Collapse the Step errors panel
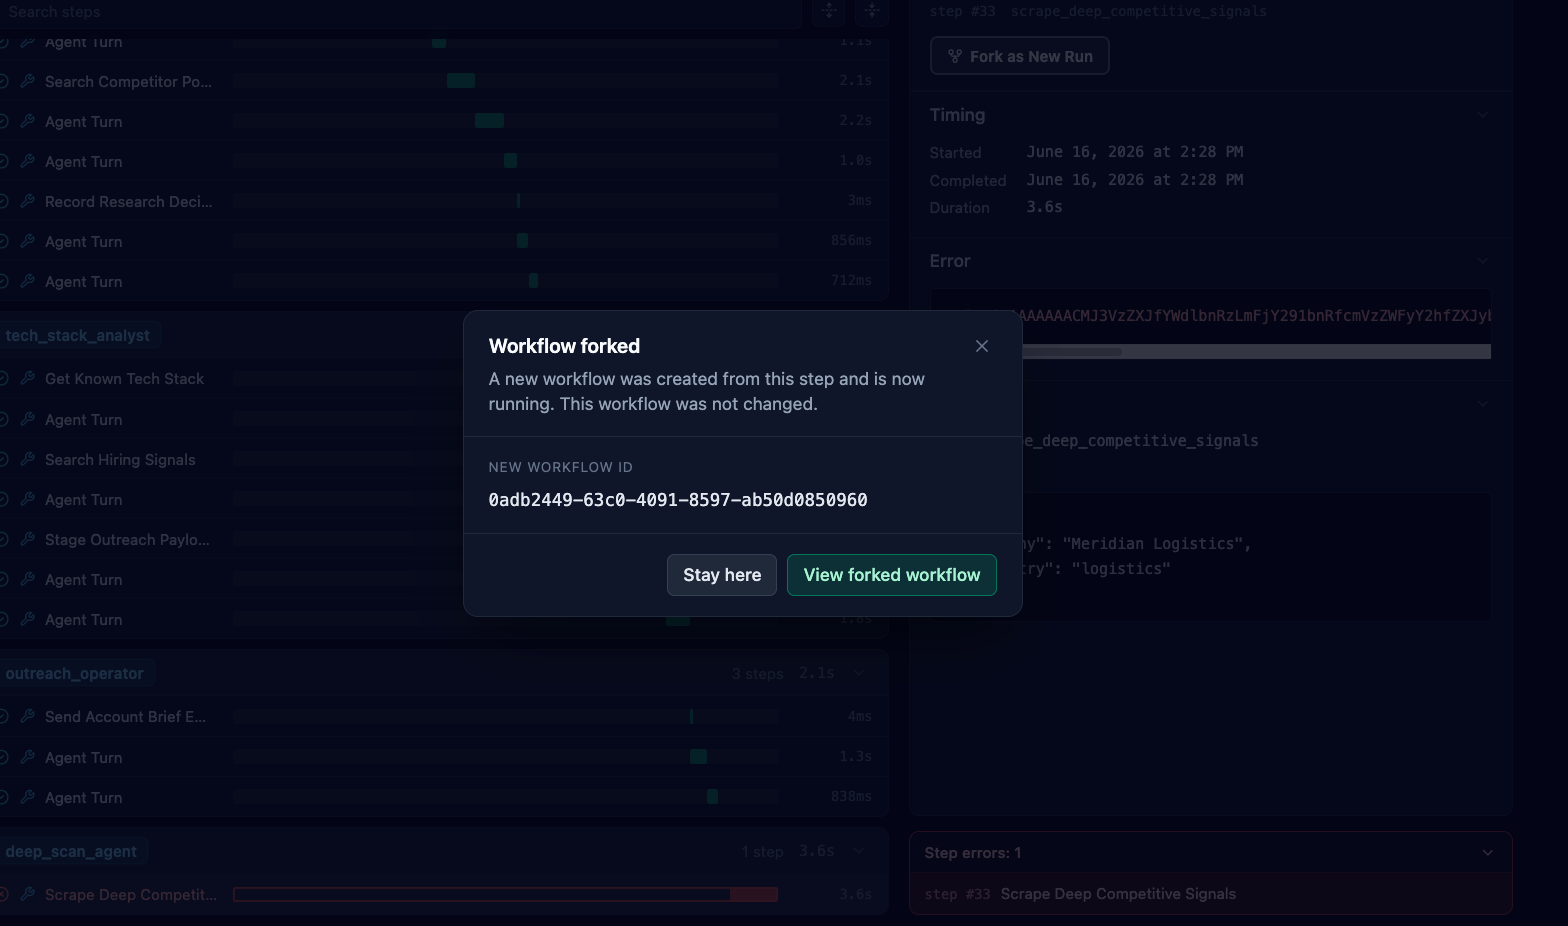The width and height of the screenshot is (1568, 926). [1488, 853]
